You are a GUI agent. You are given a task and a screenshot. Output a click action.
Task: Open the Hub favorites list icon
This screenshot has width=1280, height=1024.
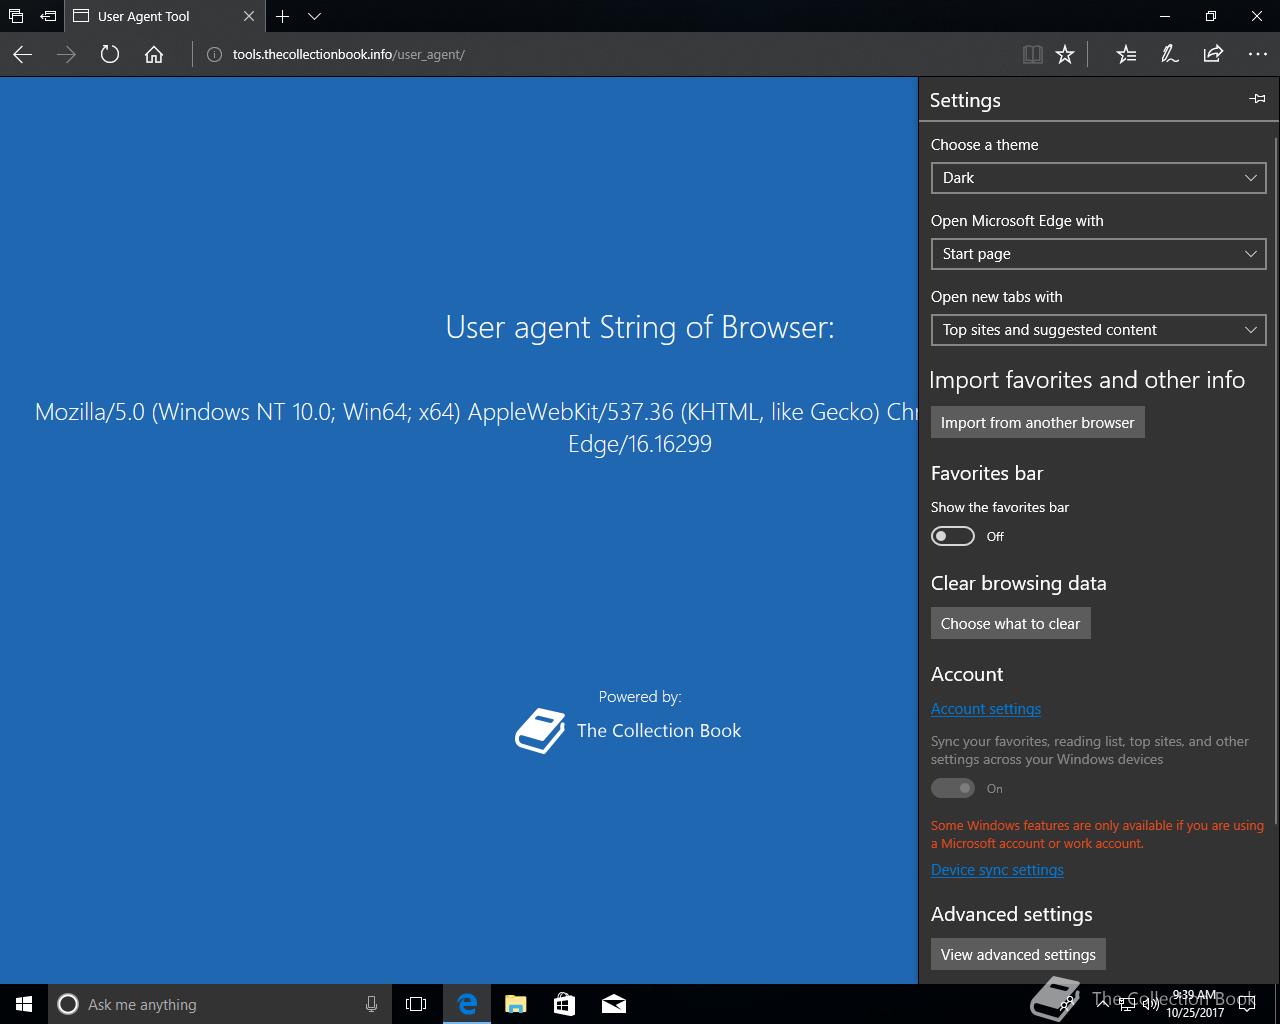(1126, 55)
